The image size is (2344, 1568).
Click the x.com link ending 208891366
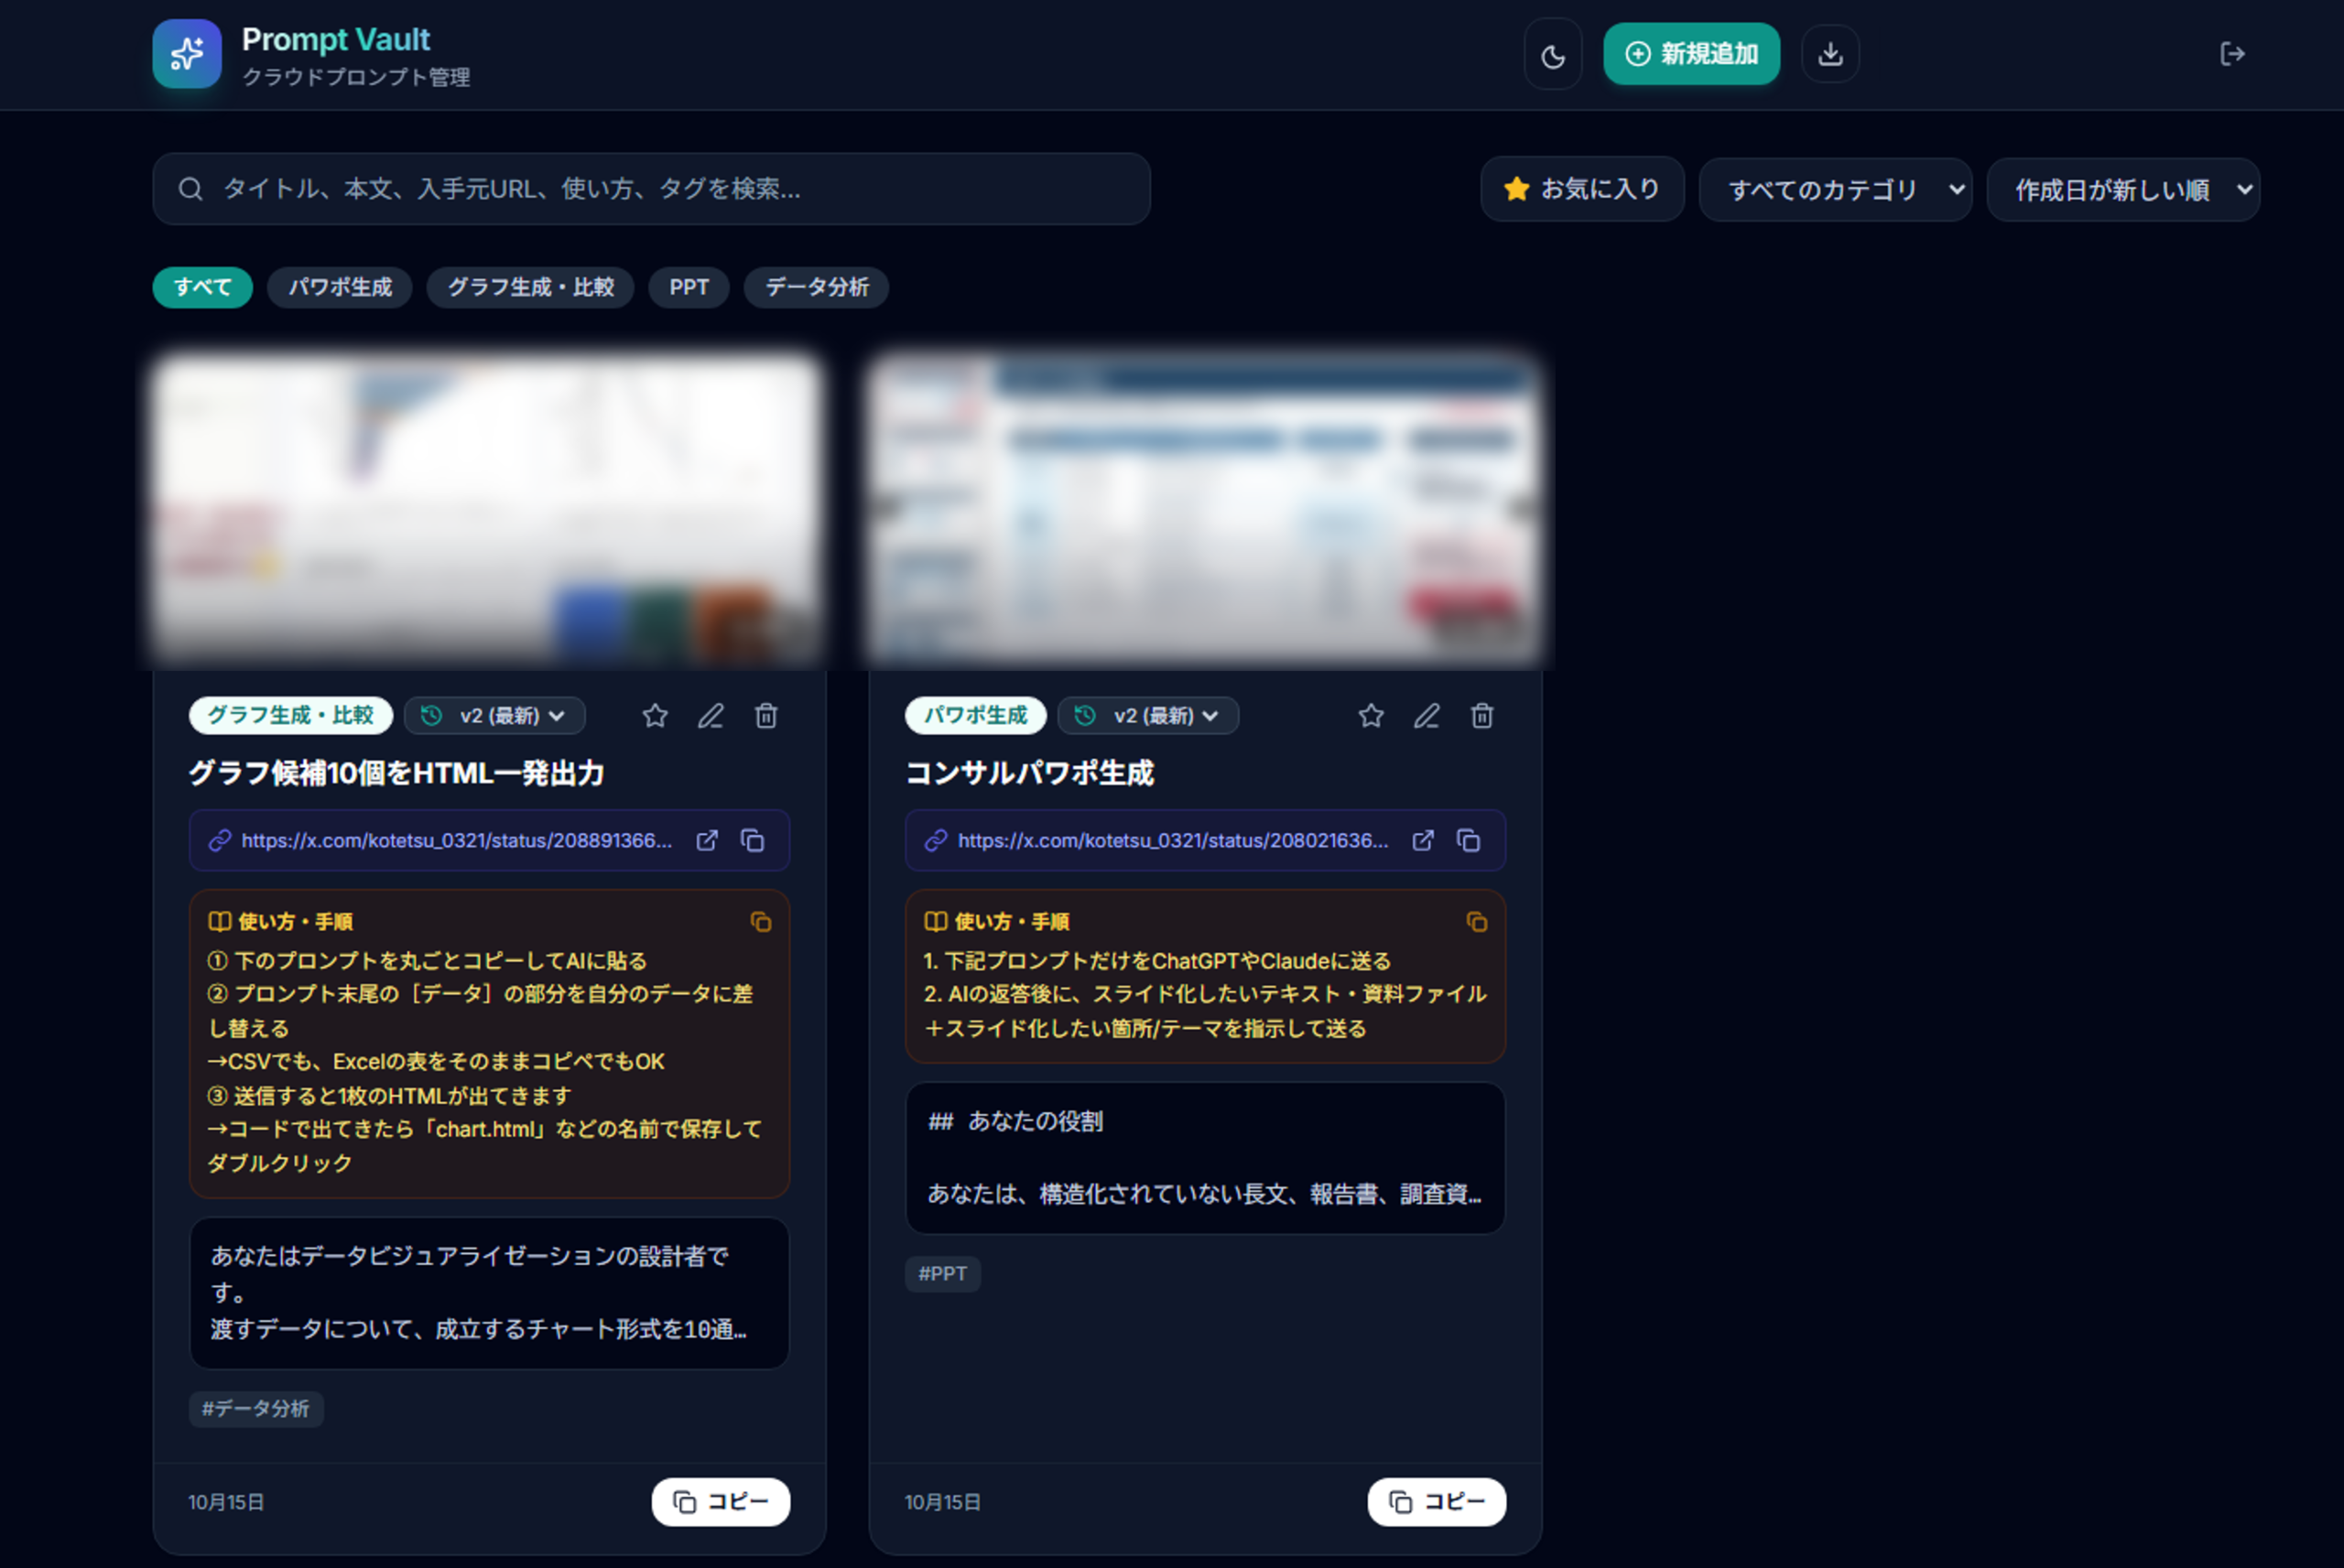coord(457,841)
